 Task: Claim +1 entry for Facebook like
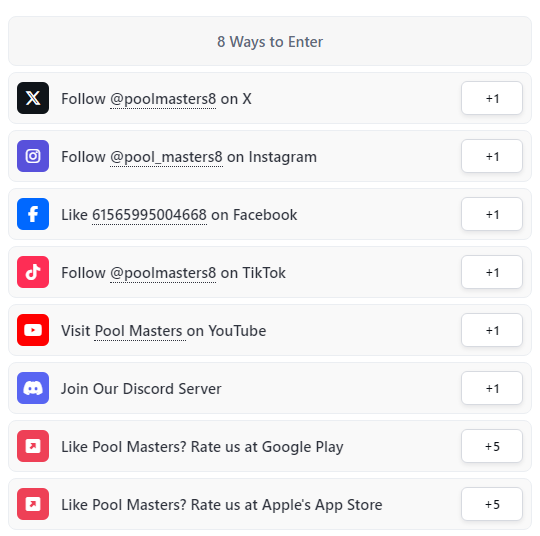point(492,214)
